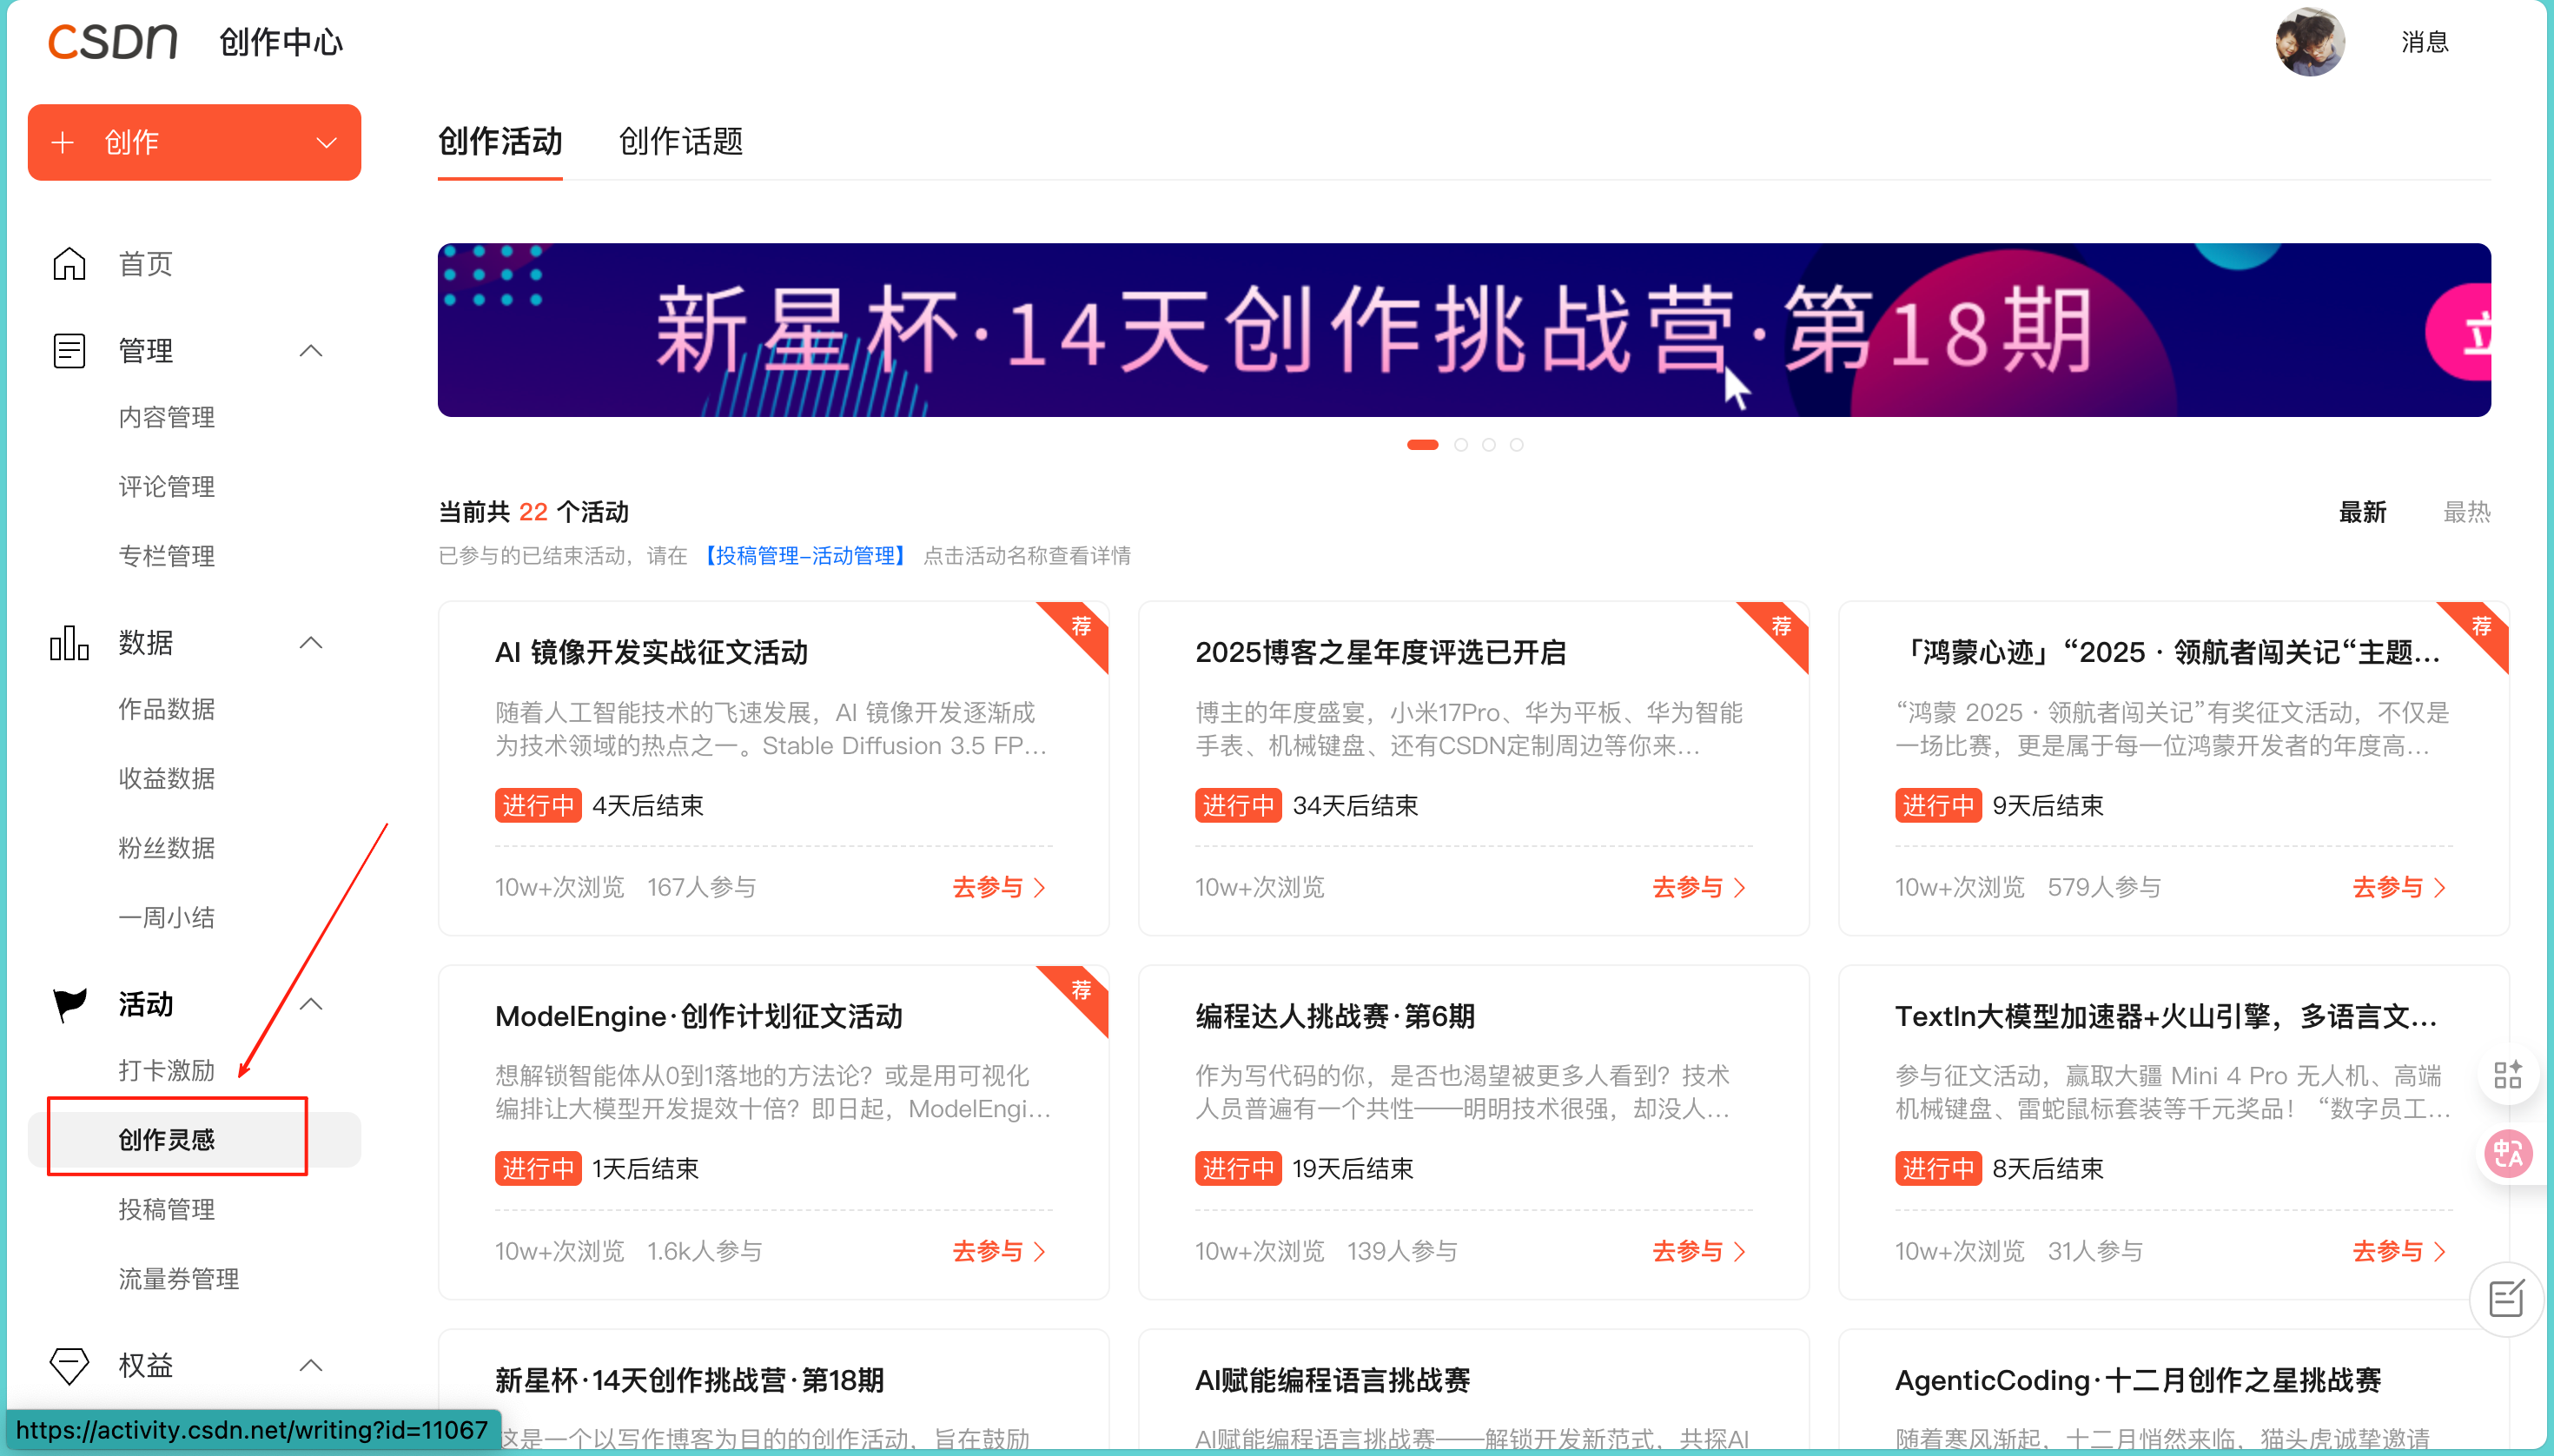Open the floating translate icon on right

2508,1155
